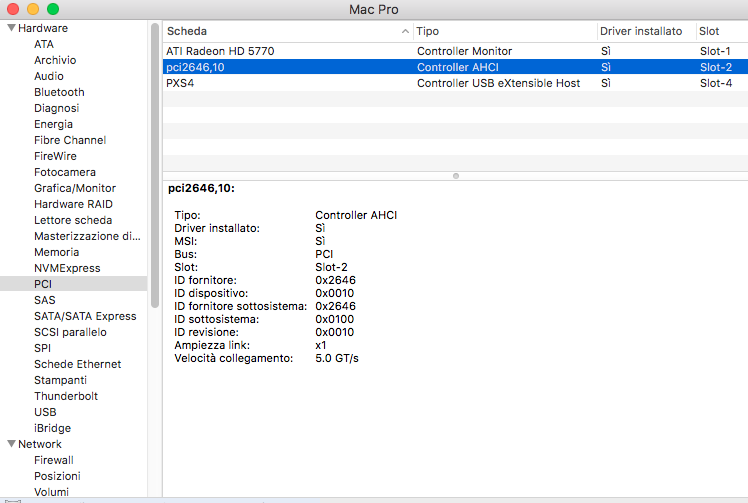This screenshot has height=503, width=748.
Task: Click the Slot-4 cell
Action: pos(716,83)
